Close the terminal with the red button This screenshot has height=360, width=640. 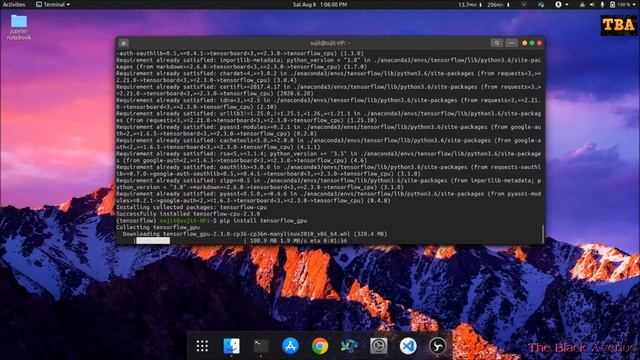539,43
